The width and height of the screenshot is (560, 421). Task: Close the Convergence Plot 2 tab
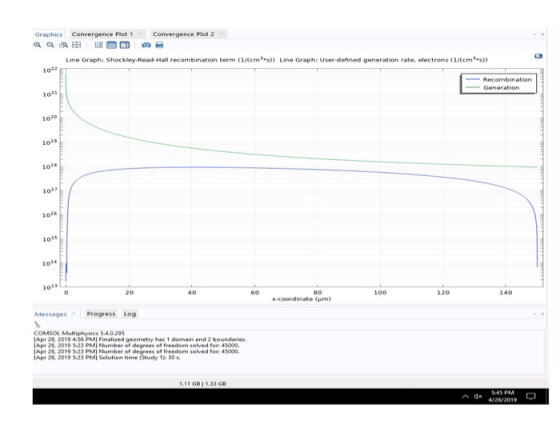point(221,34)
